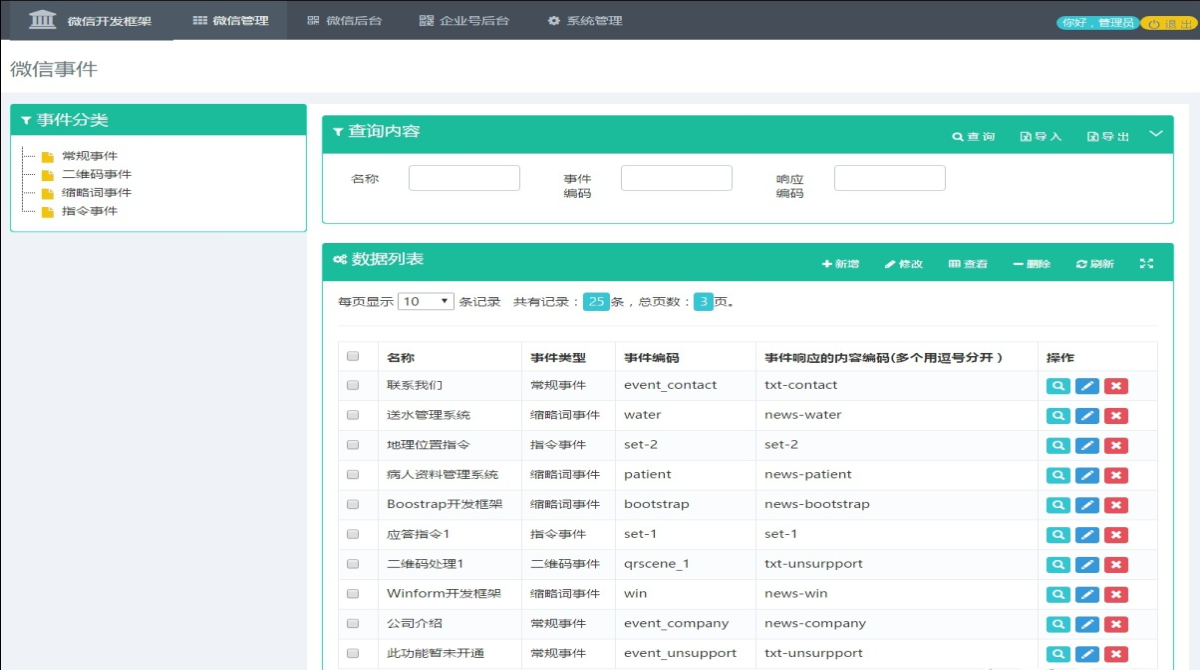Delete icon for 二维码处理1 row
Viewport: 1200px width, 670px height.
(x=1116, y=565)
